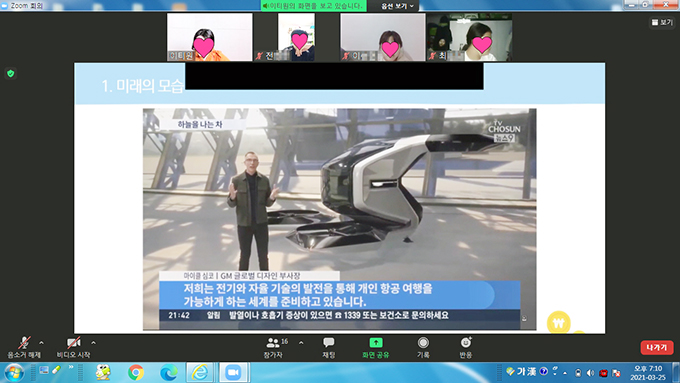Switch to Zoom taskbar button
680x383 pixels.
(x=234, y=373)
